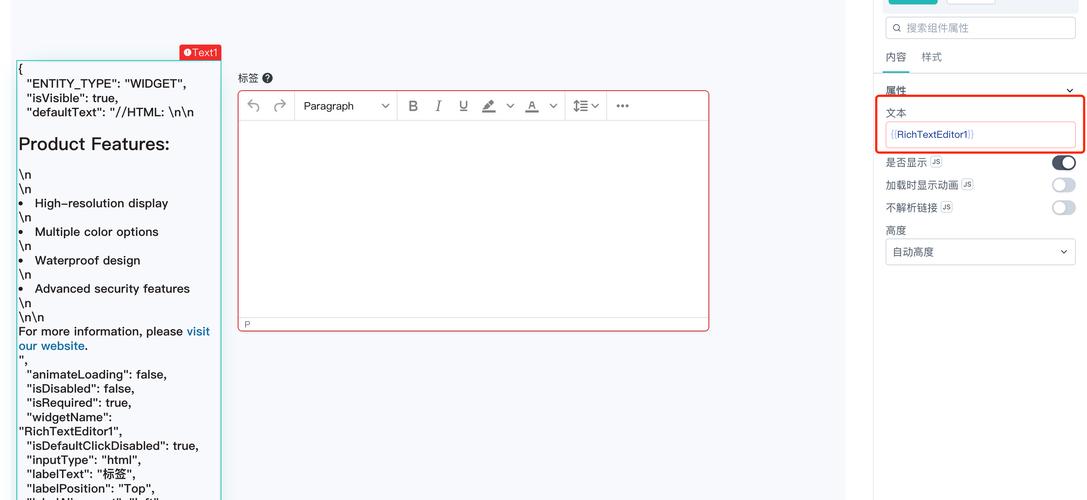Click the redo arrow in editor toolbar
The image size is (1087, 500).
pos(280,106)
